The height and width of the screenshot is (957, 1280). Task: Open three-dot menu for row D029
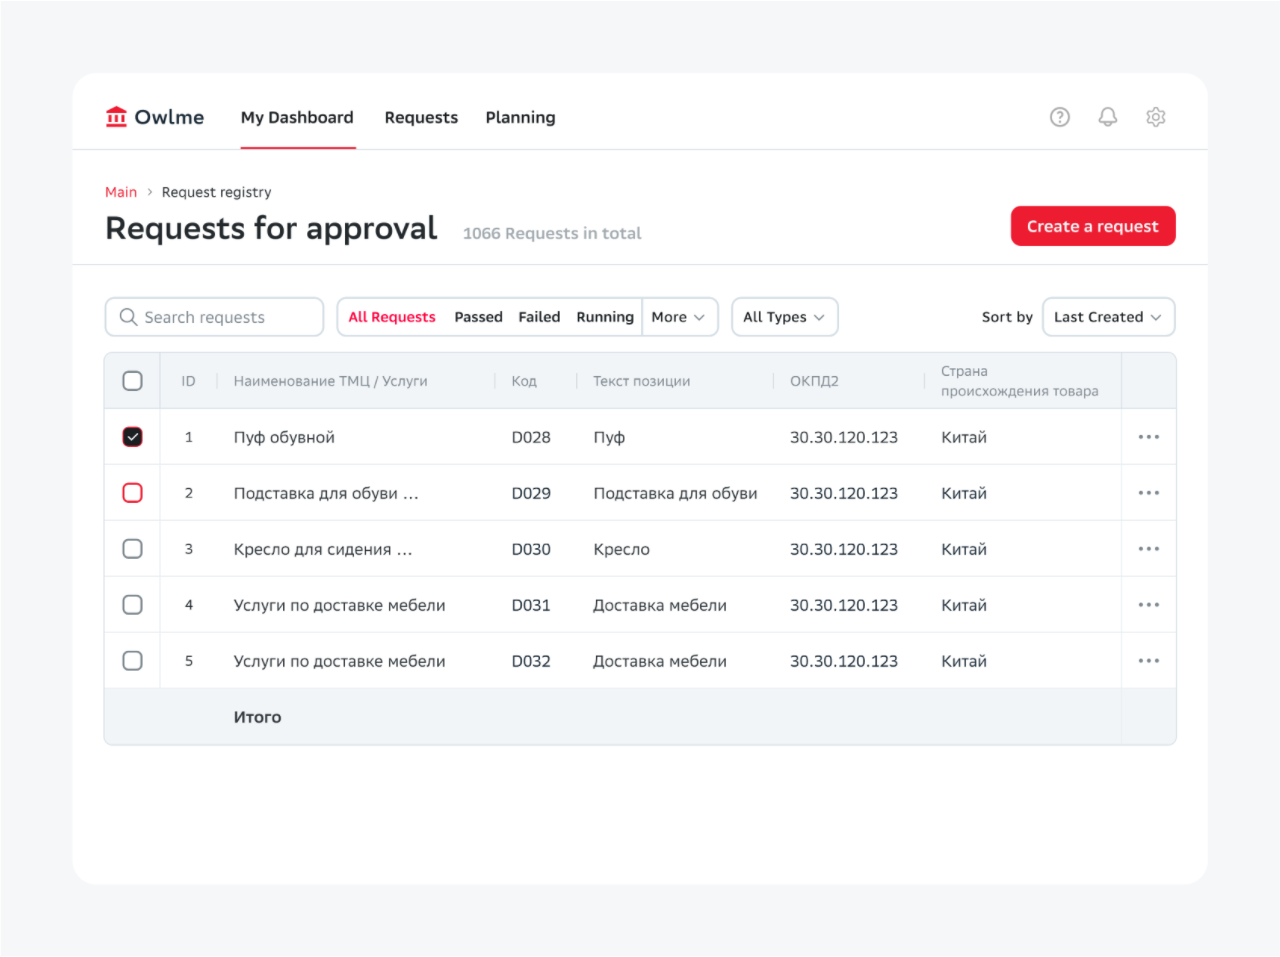tap(1149, 493)
